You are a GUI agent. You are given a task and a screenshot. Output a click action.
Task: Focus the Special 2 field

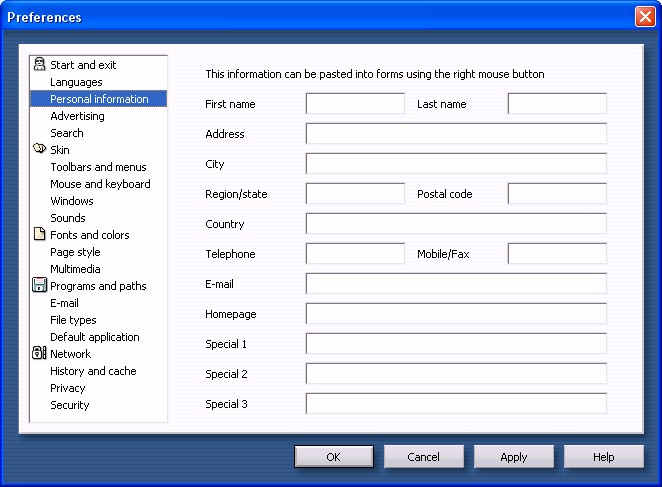point(456,373)
